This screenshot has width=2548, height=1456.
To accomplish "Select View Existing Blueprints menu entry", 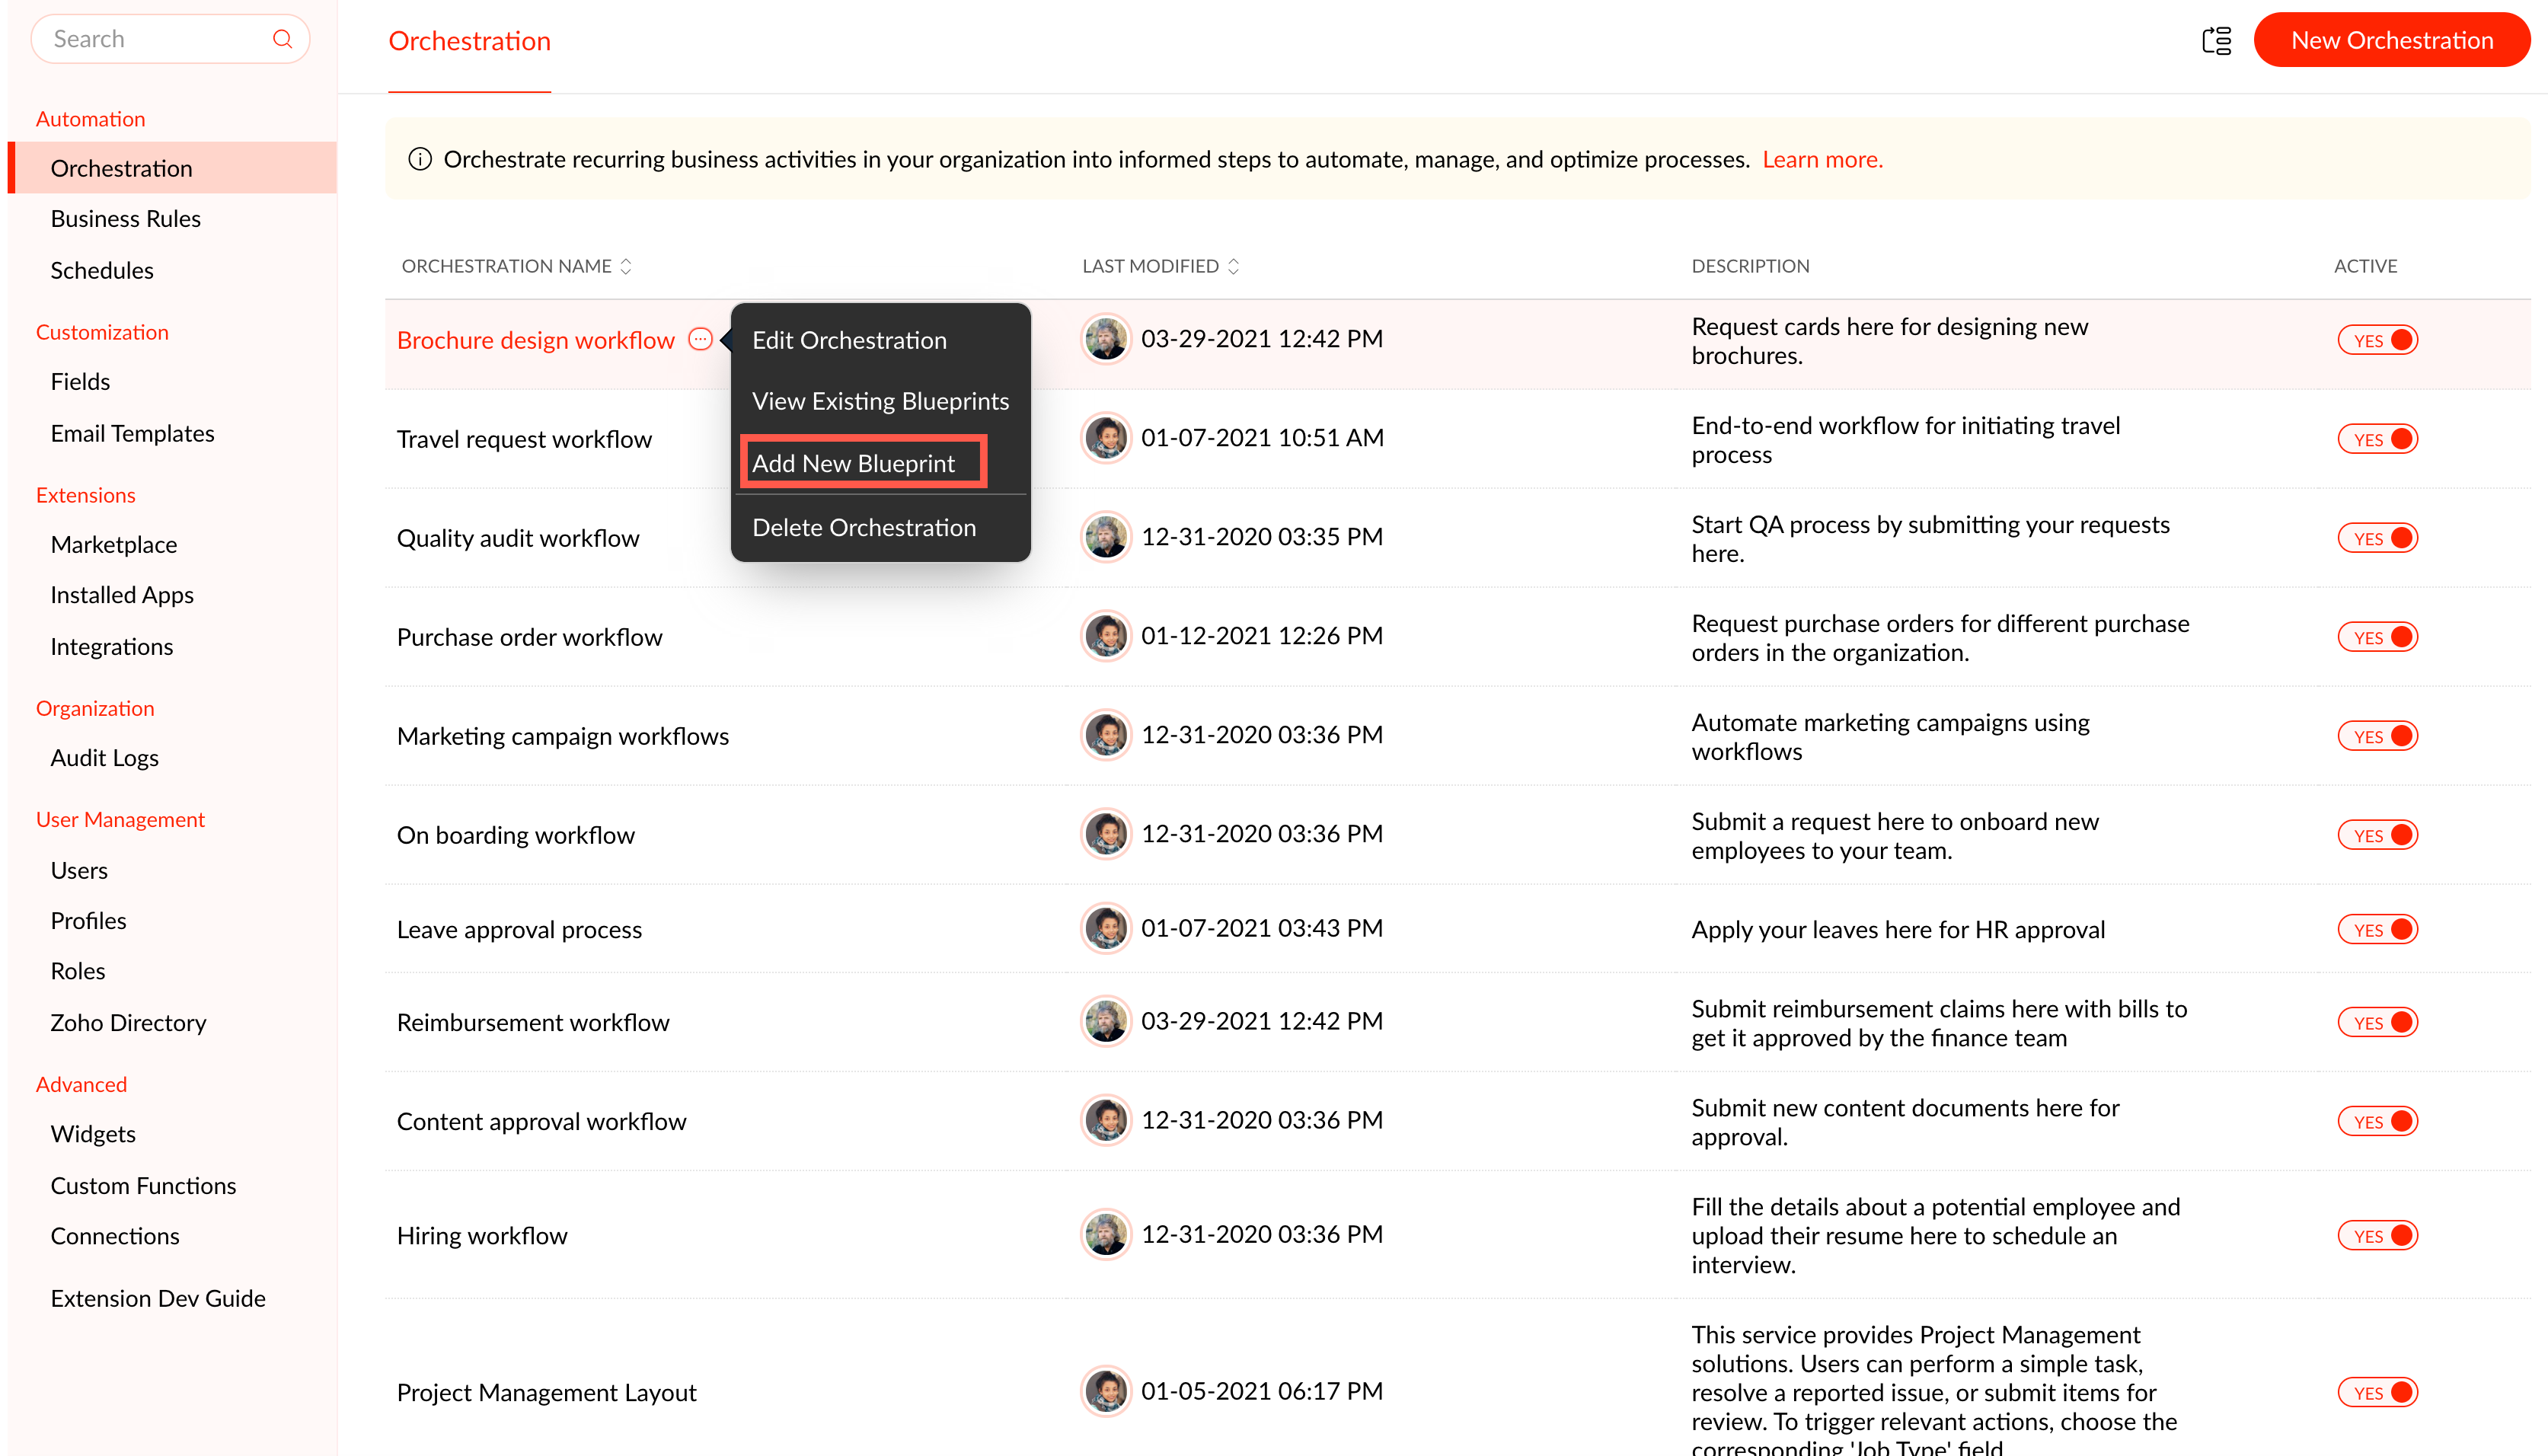I will 880,401.
